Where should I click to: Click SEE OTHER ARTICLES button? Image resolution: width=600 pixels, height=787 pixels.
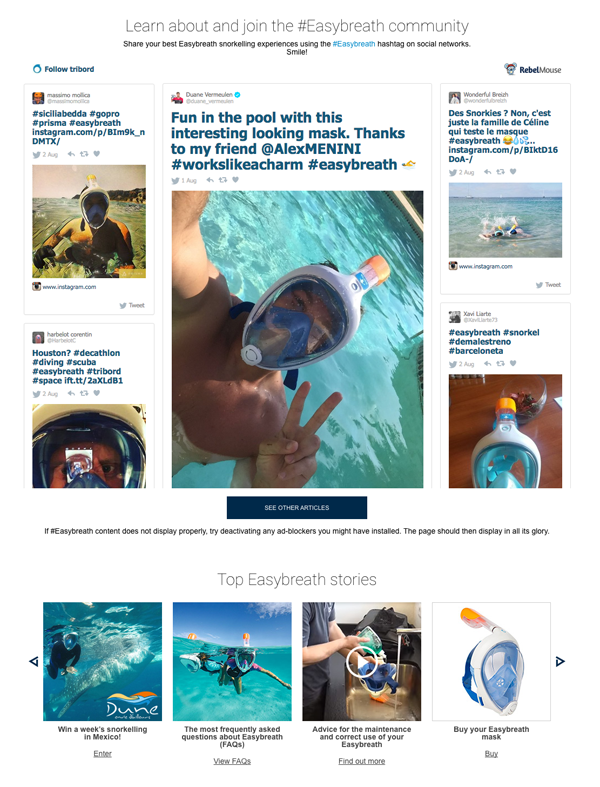click(297, 507)
